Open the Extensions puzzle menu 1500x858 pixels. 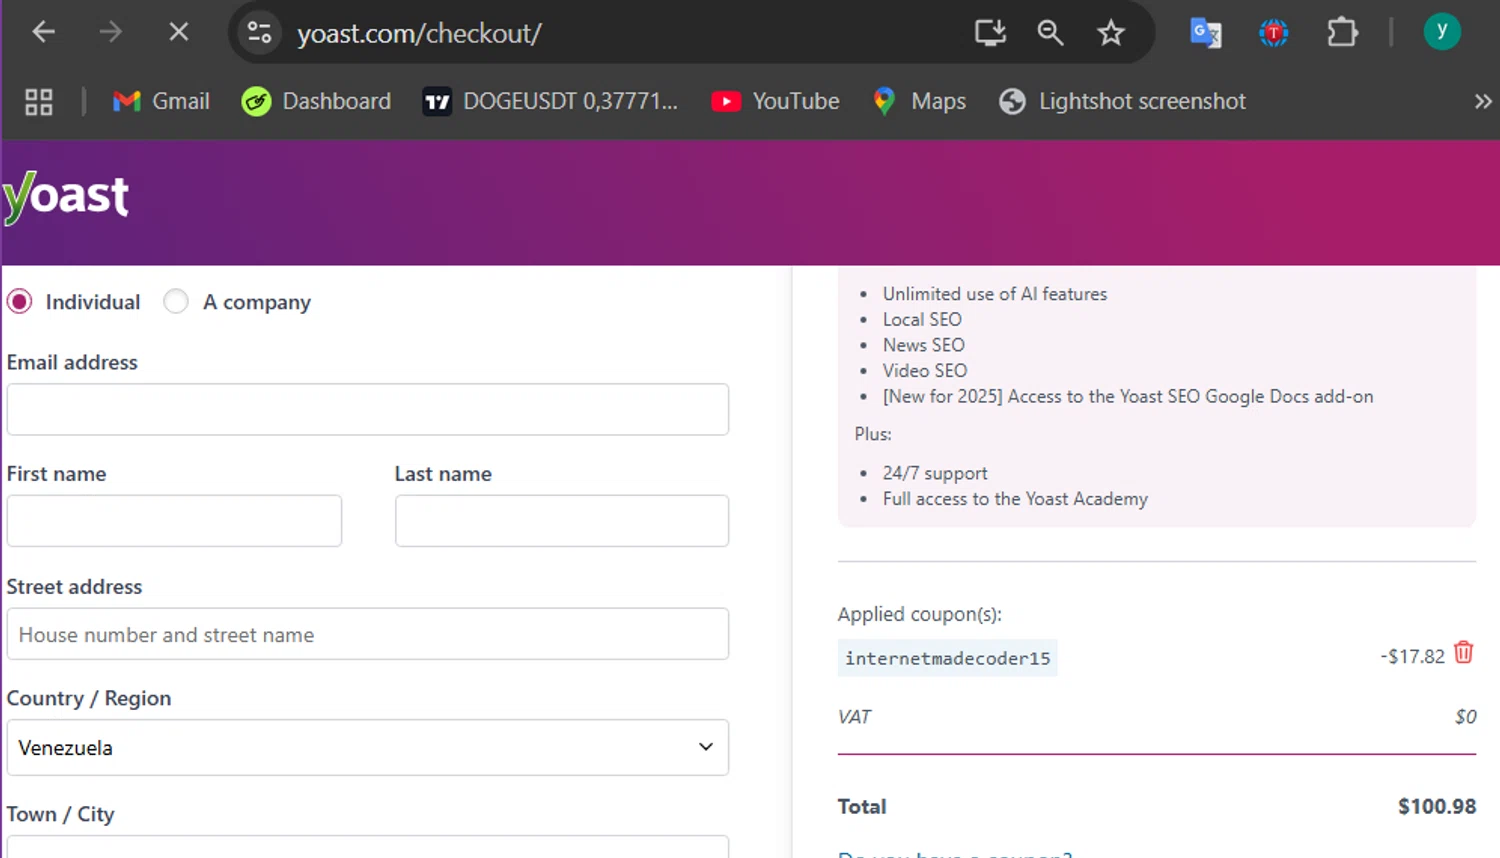tap(1342, 33)
